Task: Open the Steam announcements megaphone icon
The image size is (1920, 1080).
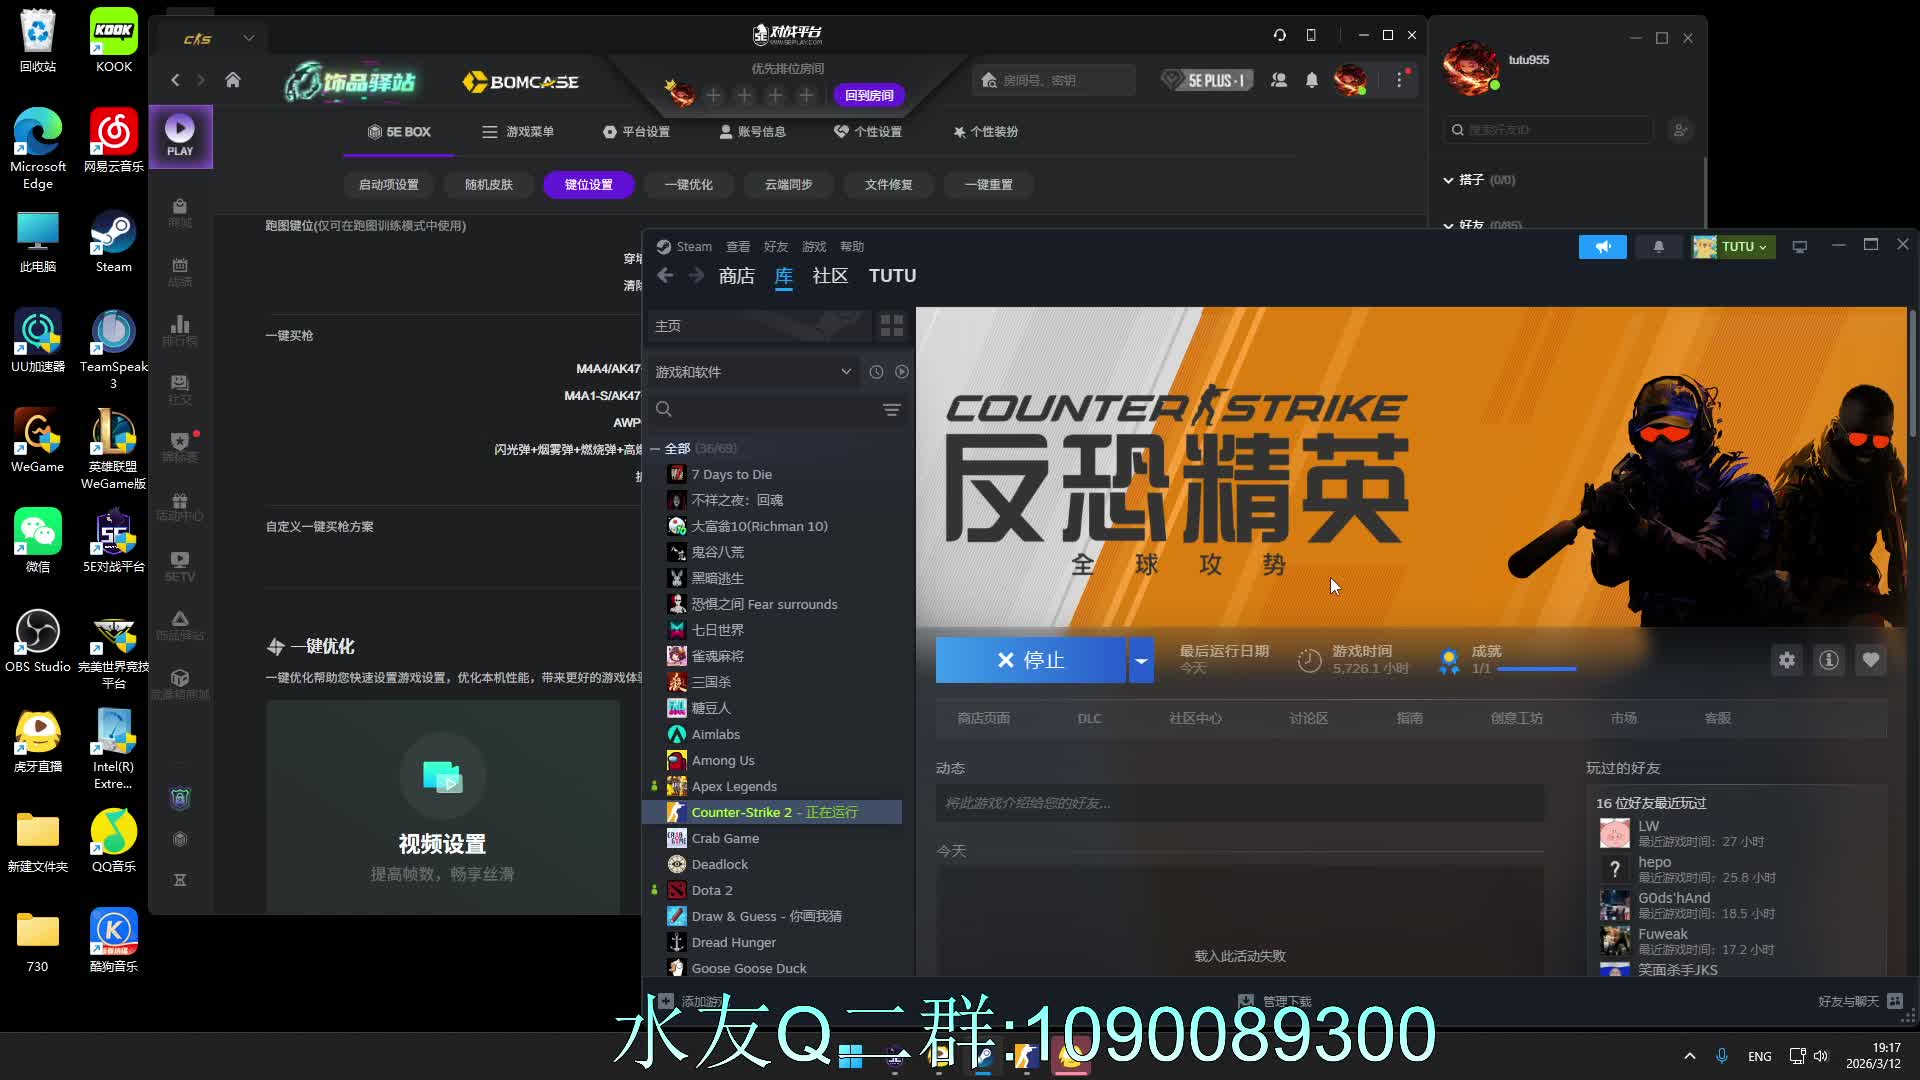Action: pos(1602,247)
